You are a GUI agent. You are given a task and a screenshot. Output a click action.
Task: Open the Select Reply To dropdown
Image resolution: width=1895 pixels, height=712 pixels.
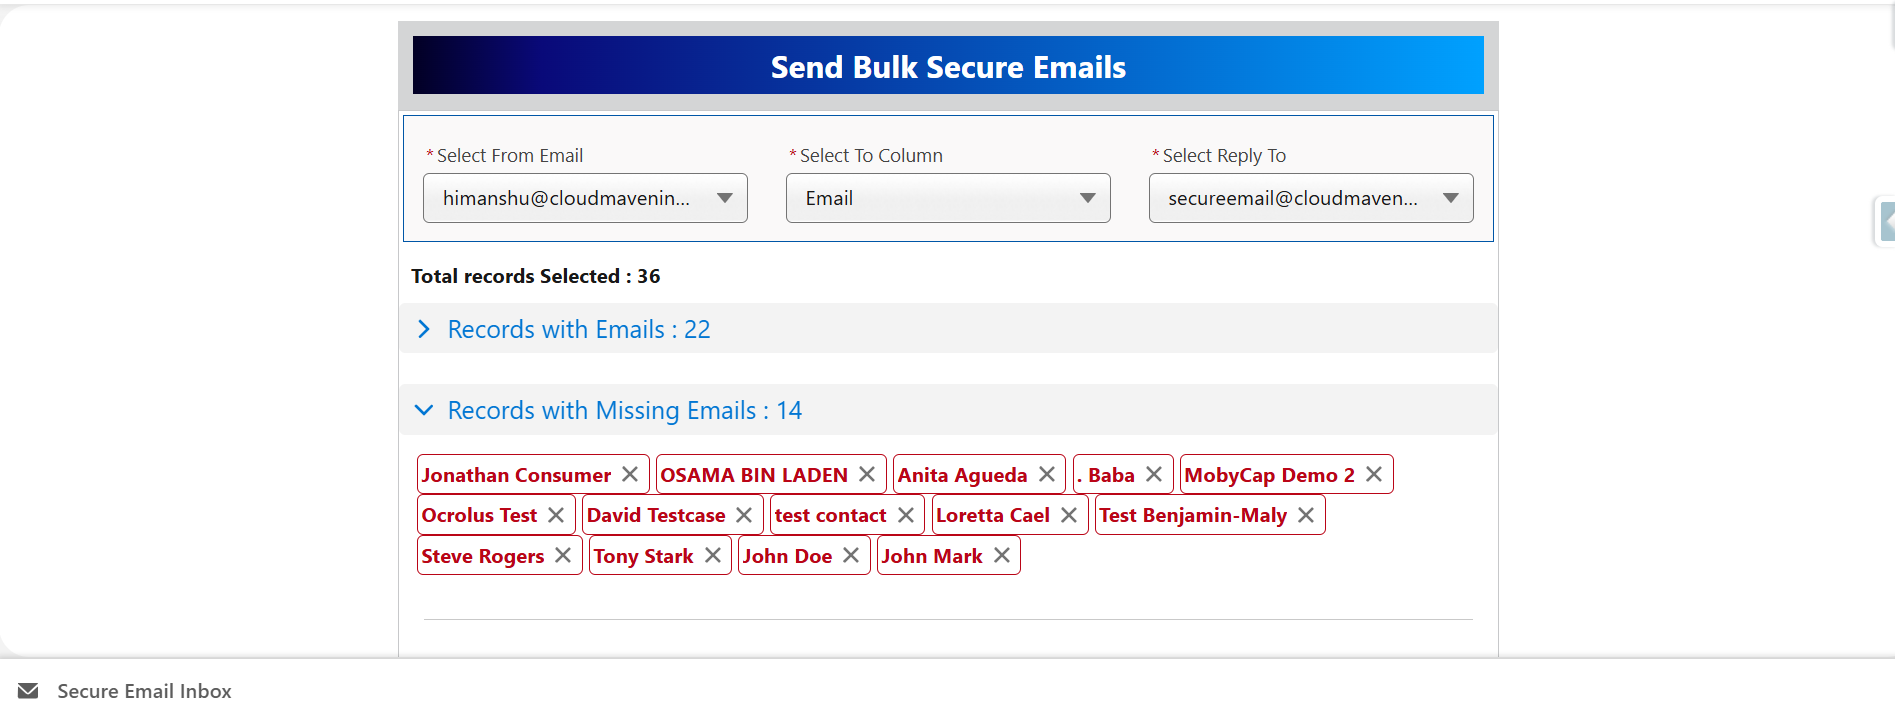pyautogui.click(x=1311, y=198)
